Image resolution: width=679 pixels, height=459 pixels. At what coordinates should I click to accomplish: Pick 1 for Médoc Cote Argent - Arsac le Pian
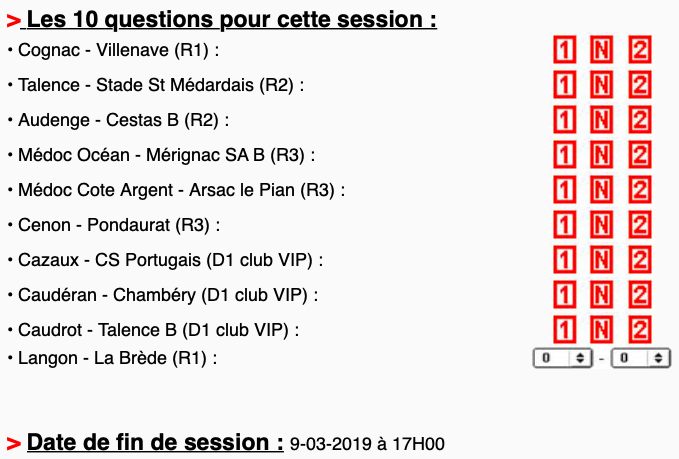point(565,190)
